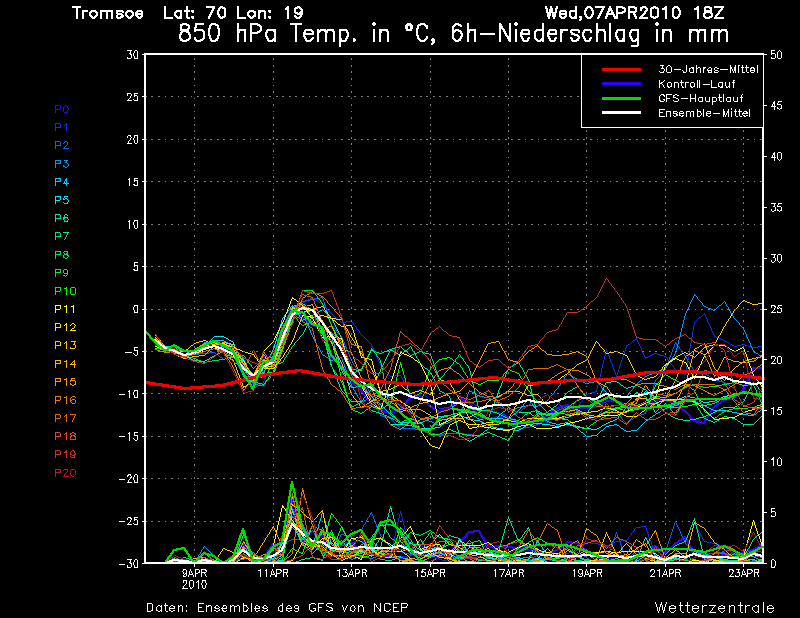Image resolution: width=800 pixels, height=618 pixels.
Task: Select the P20 ensemble member label
Action: (x=64, y=472)
